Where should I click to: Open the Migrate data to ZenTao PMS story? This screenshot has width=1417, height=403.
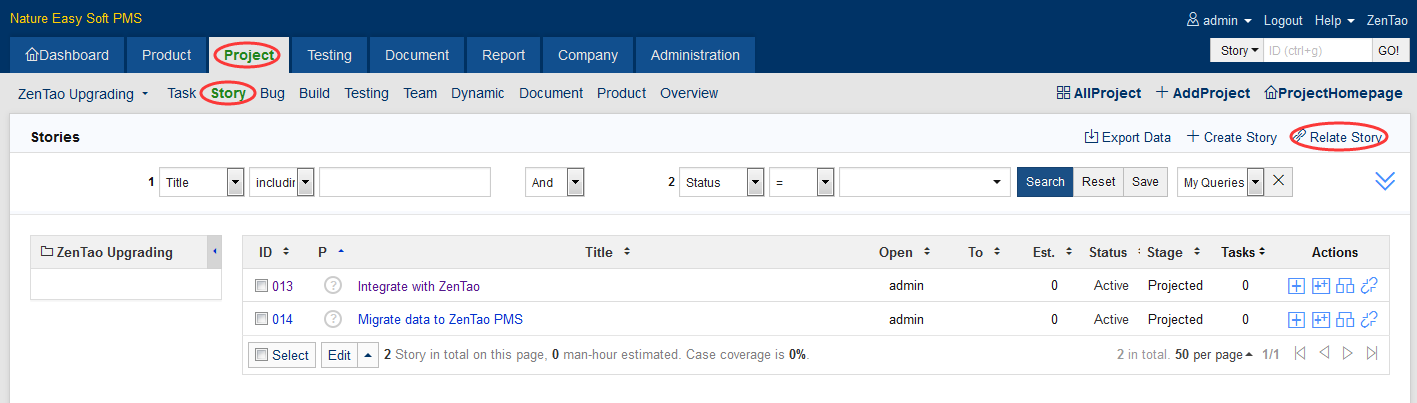point(440,320)
